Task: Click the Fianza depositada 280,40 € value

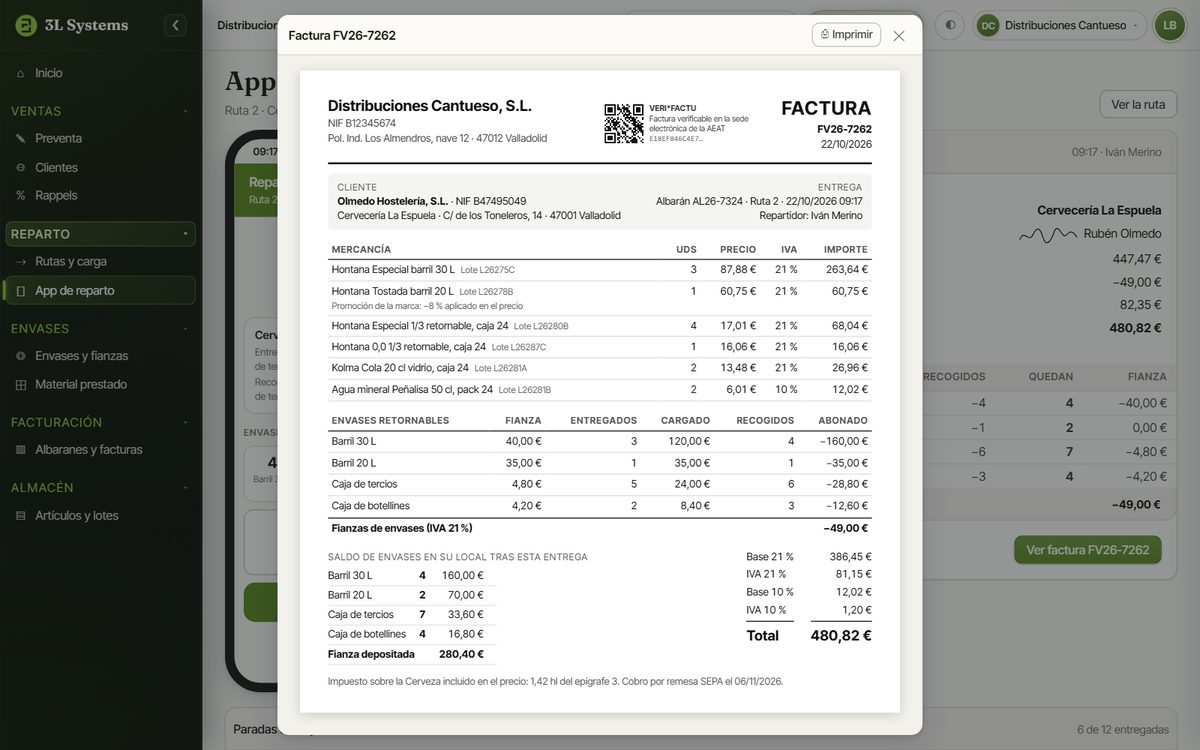Action: click(461, 654)
